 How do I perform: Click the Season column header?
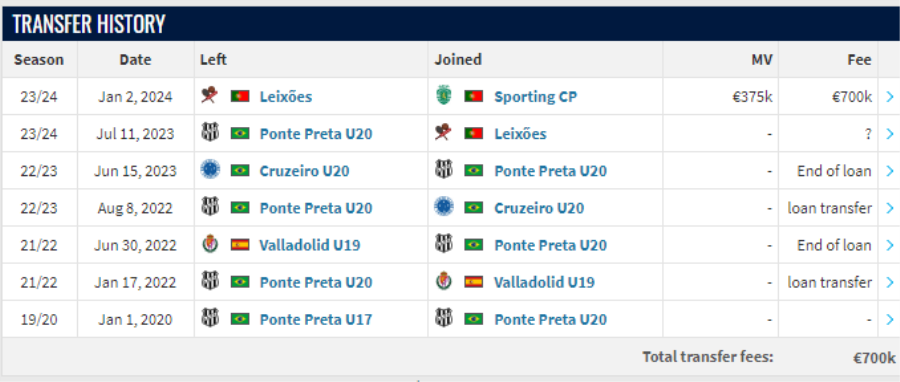[x=39, y=59]
